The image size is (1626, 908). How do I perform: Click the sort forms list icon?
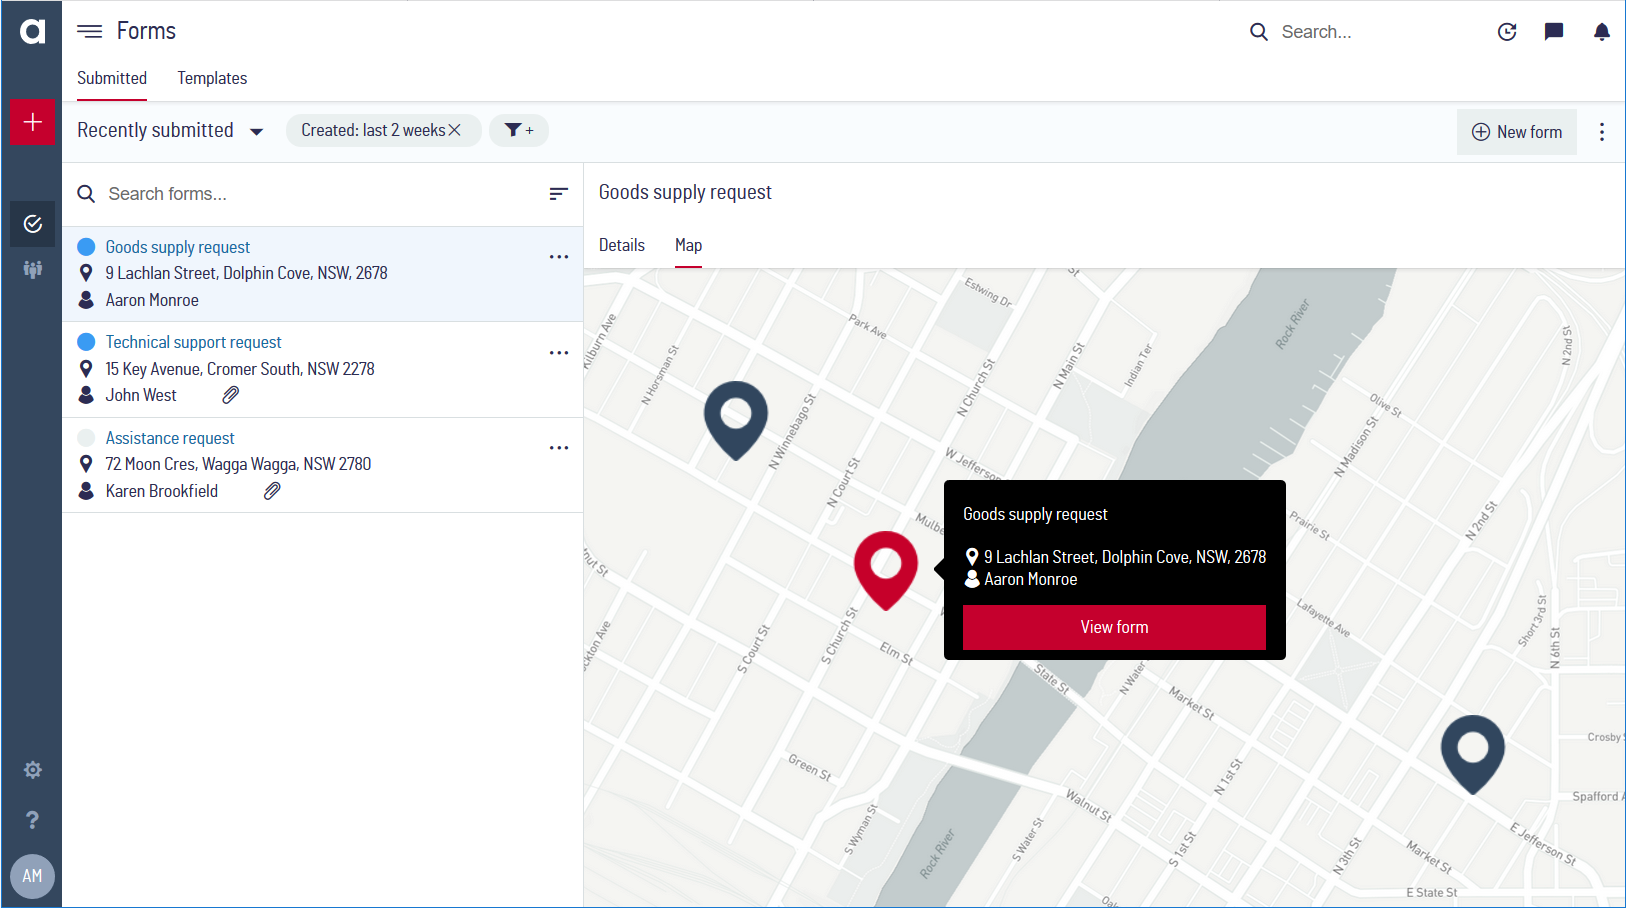click(559, 194)
